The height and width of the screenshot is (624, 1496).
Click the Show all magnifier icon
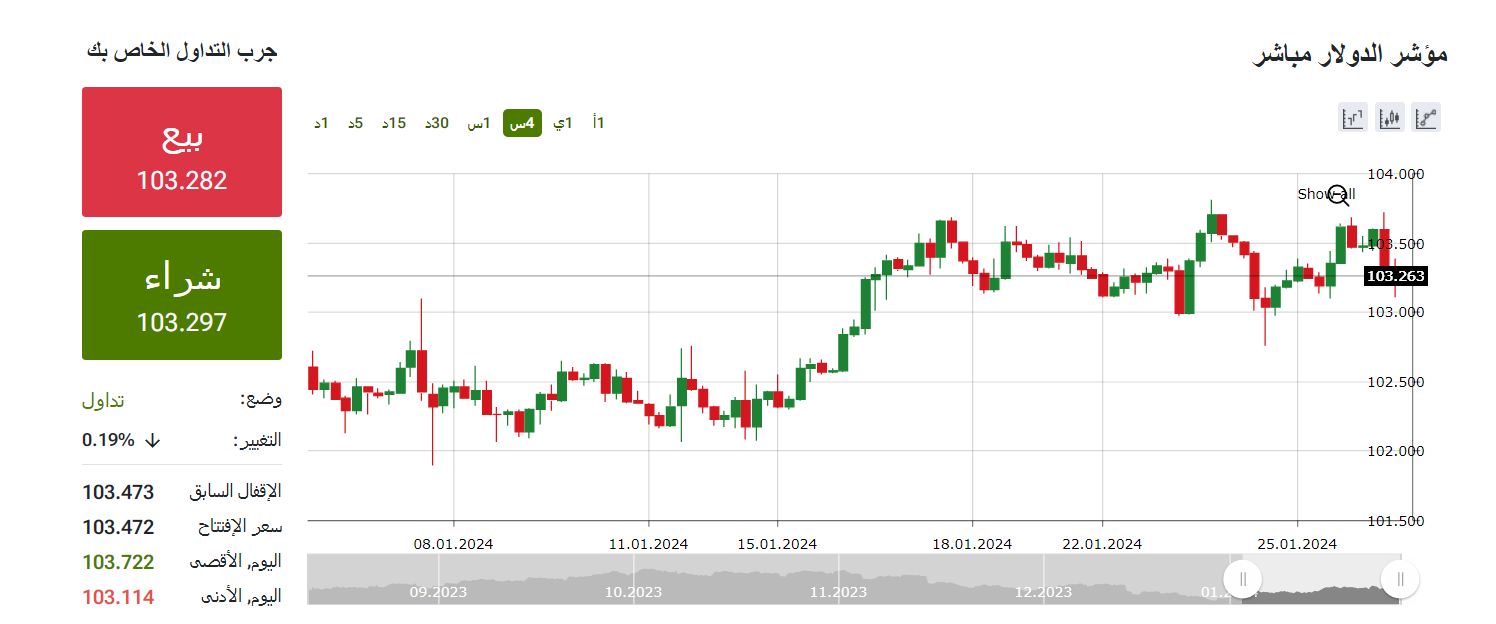click(1338, 195)
